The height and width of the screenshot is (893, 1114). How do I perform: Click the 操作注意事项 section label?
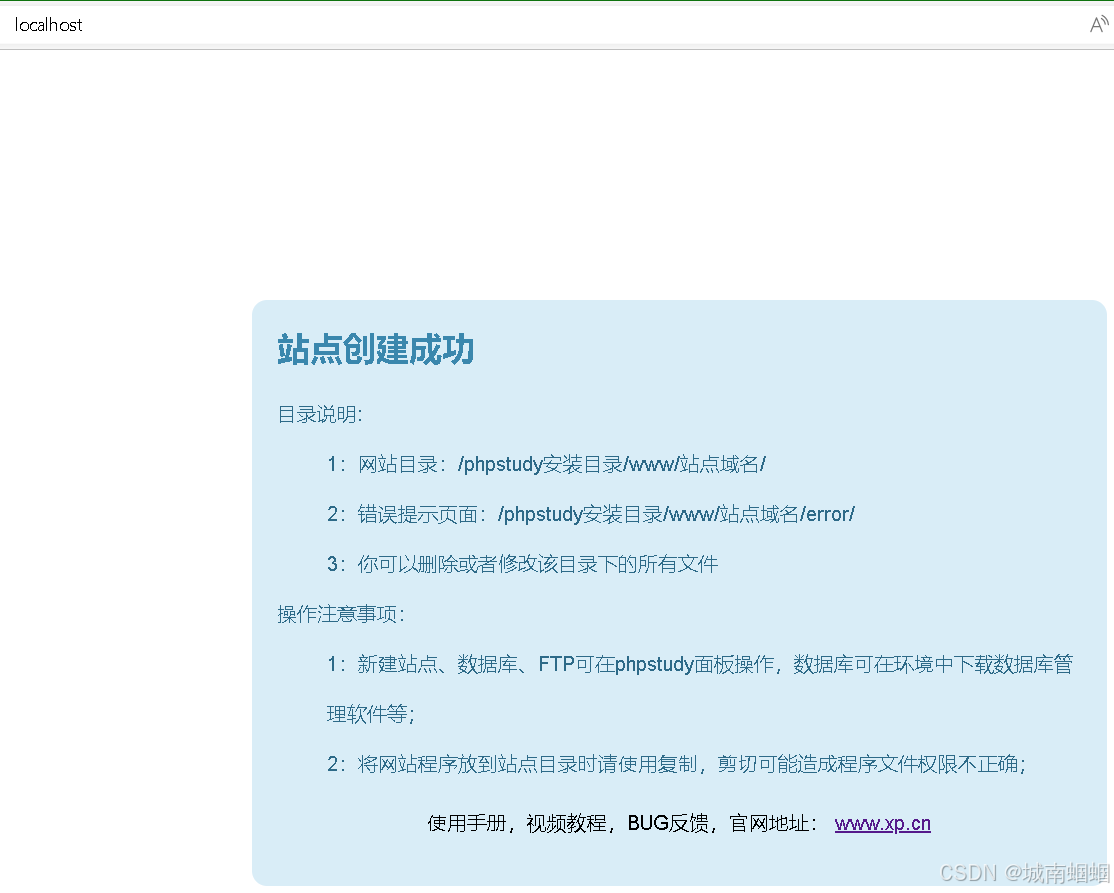[340, 614]
